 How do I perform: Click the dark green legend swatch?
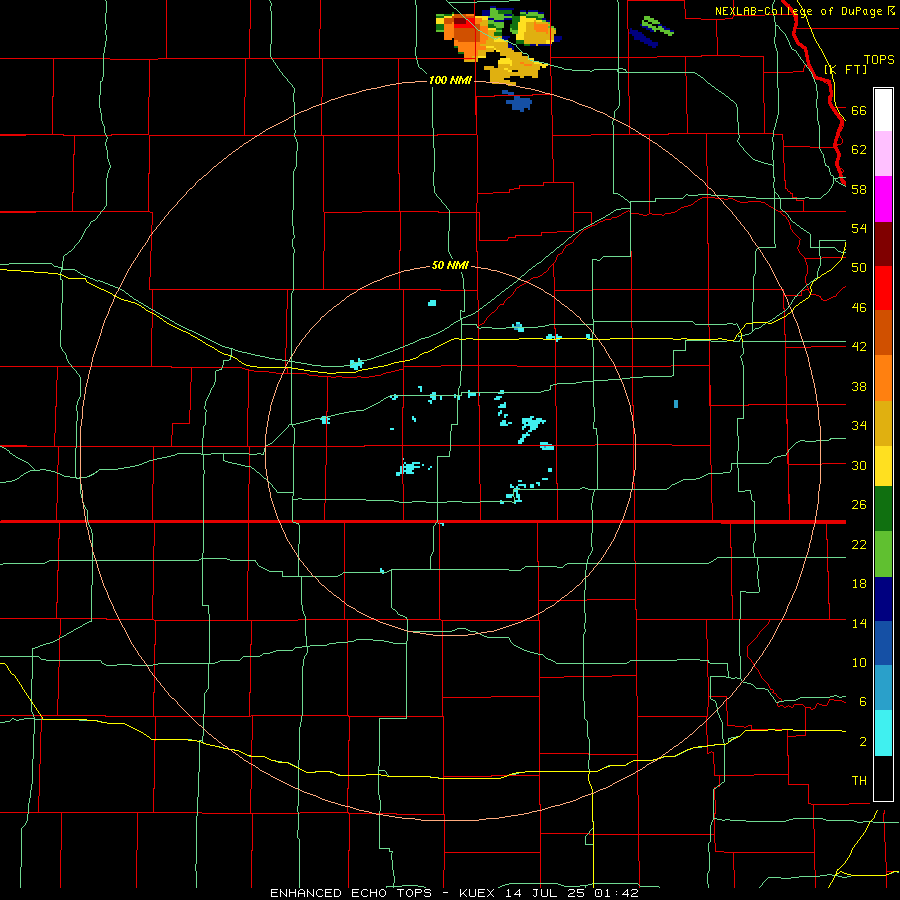pos(883,509)
